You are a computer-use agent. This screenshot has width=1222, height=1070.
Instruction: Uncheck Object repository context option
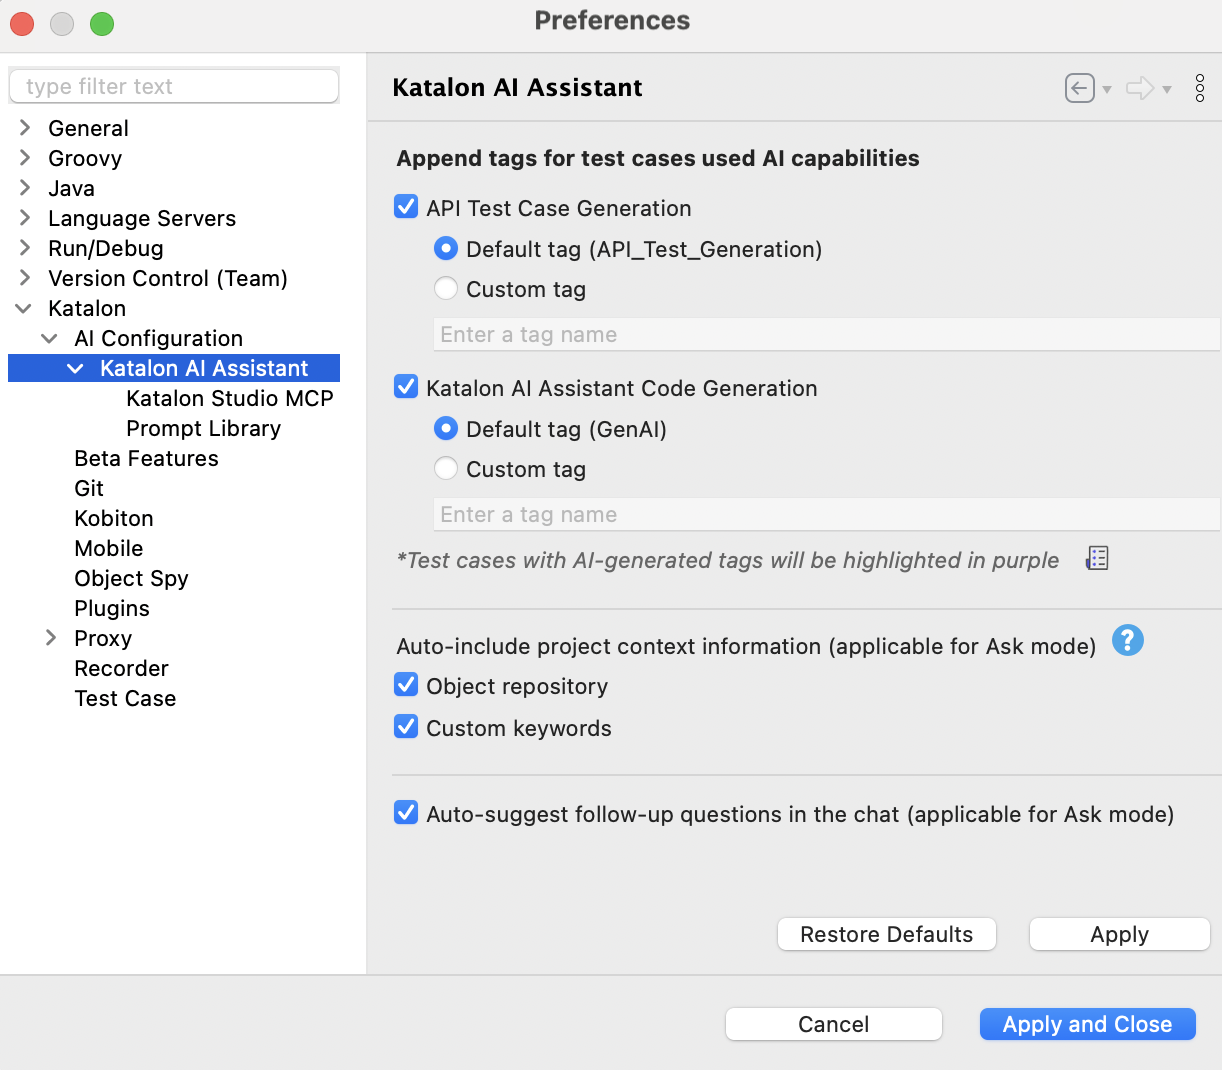(405, 684)
